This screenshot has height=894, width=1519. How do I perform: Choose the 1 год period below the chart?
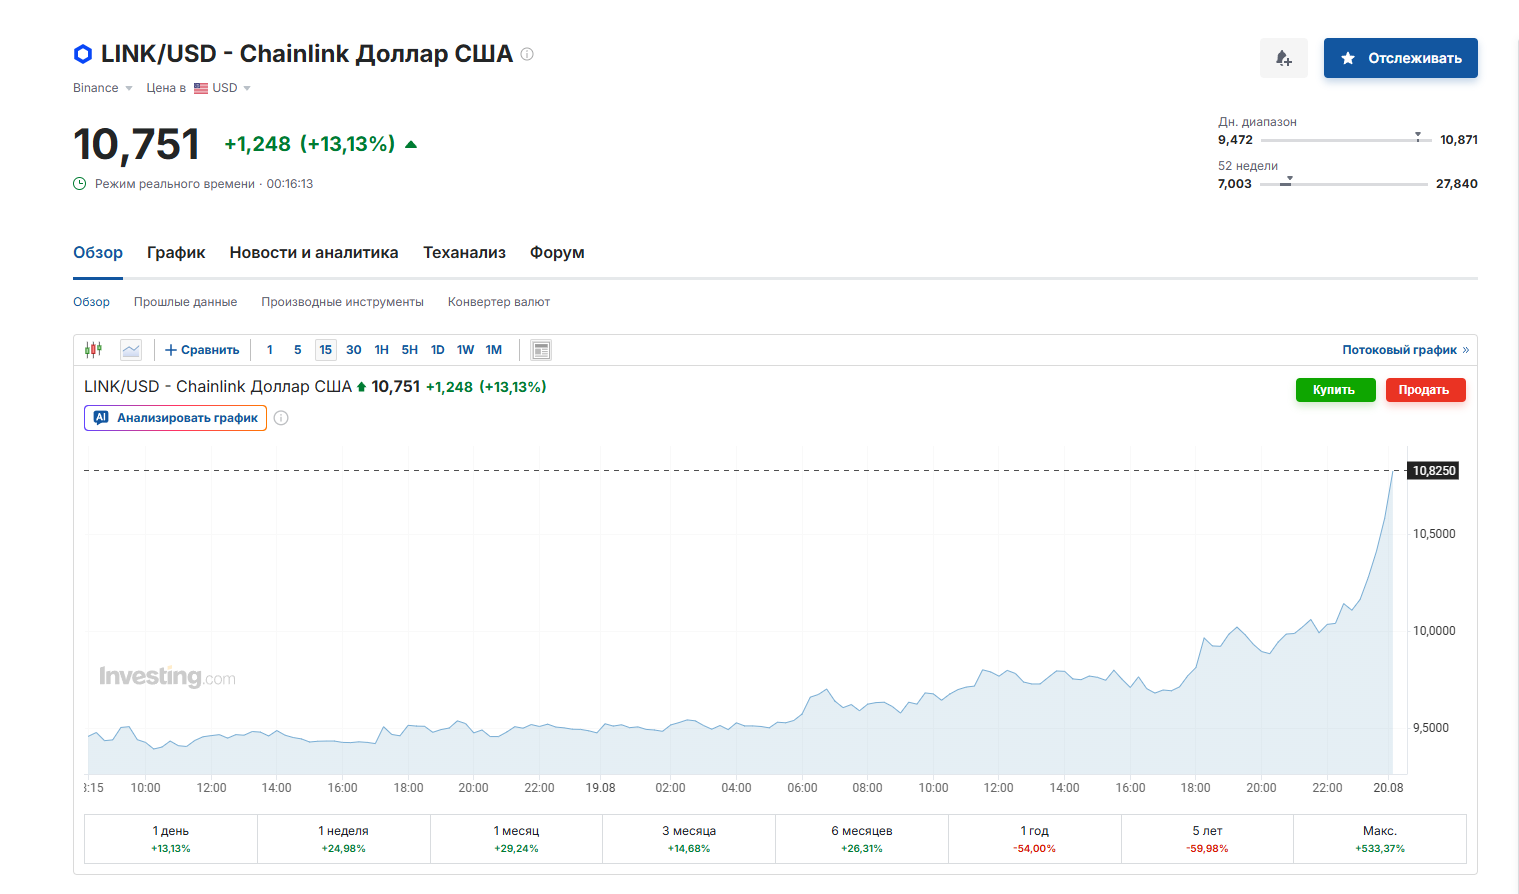(x=1035, y=839)
